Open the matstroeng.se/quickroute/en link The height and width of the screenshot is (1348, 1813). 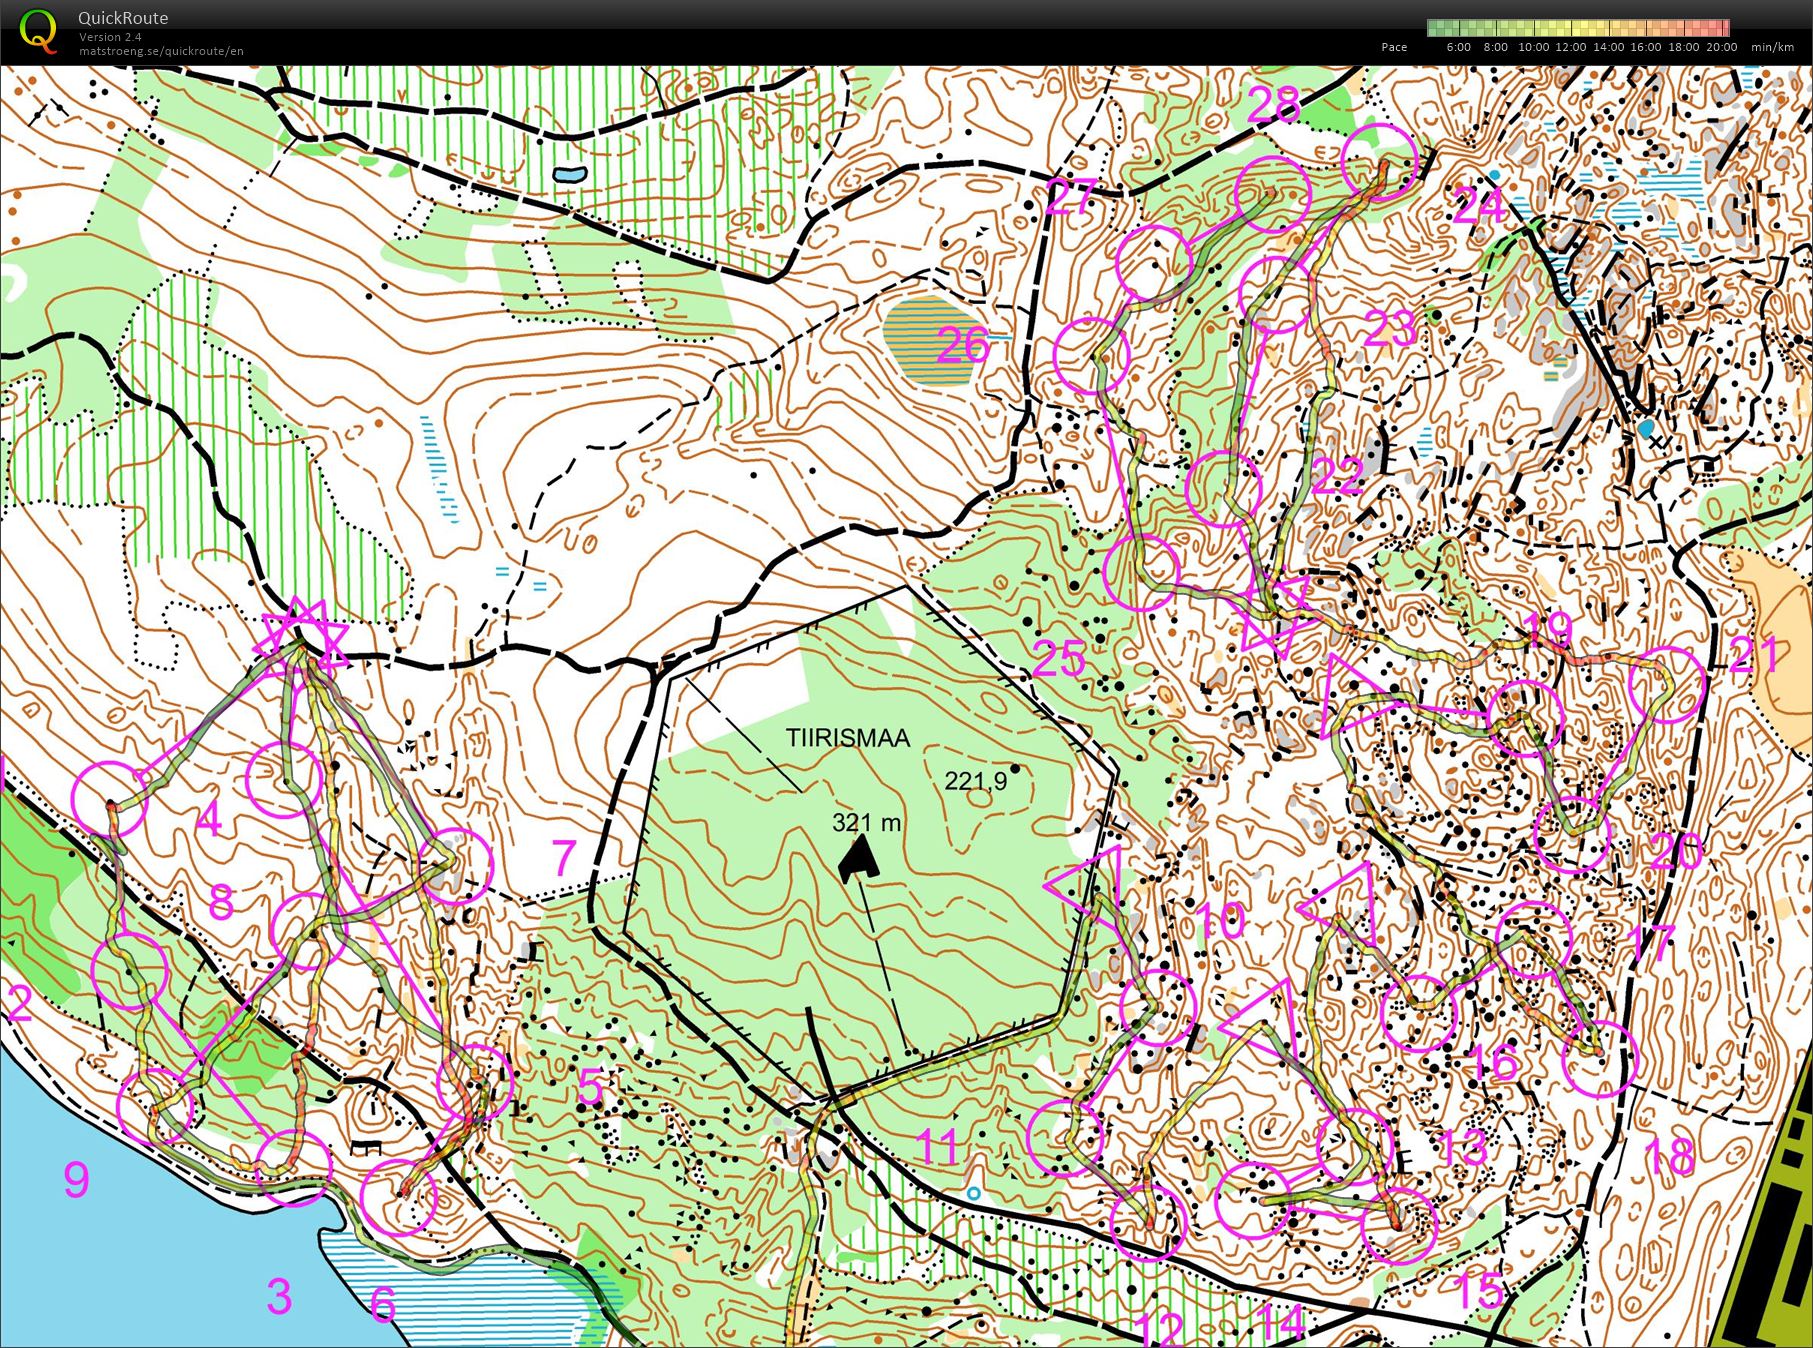161,51
